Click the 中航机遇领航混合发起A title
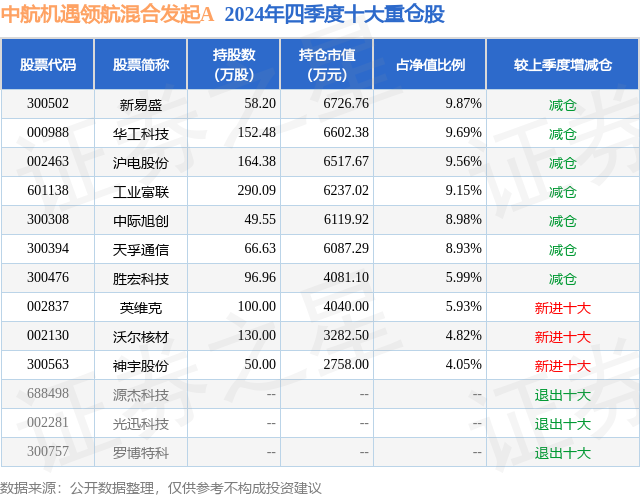Image resolution: width=640 pixels, height=497 pixels. [x=107, y=15]
